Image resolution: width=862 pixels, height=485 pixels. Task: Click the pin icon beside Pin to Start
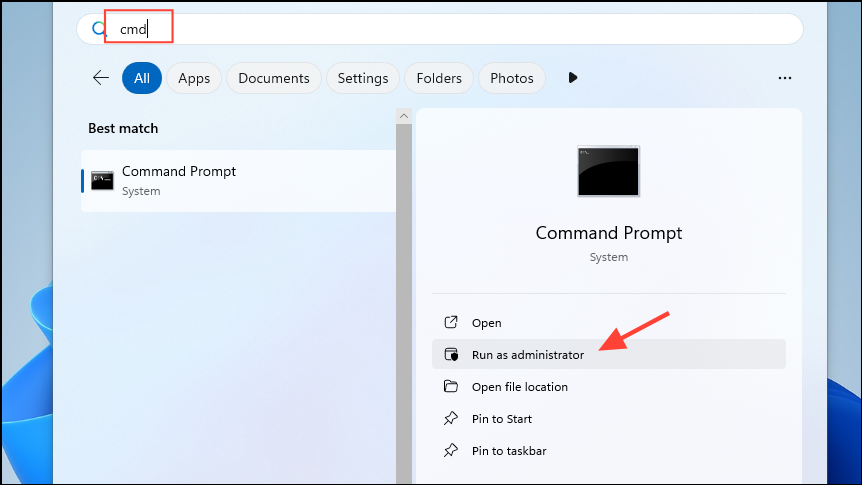tap(451, 418)
